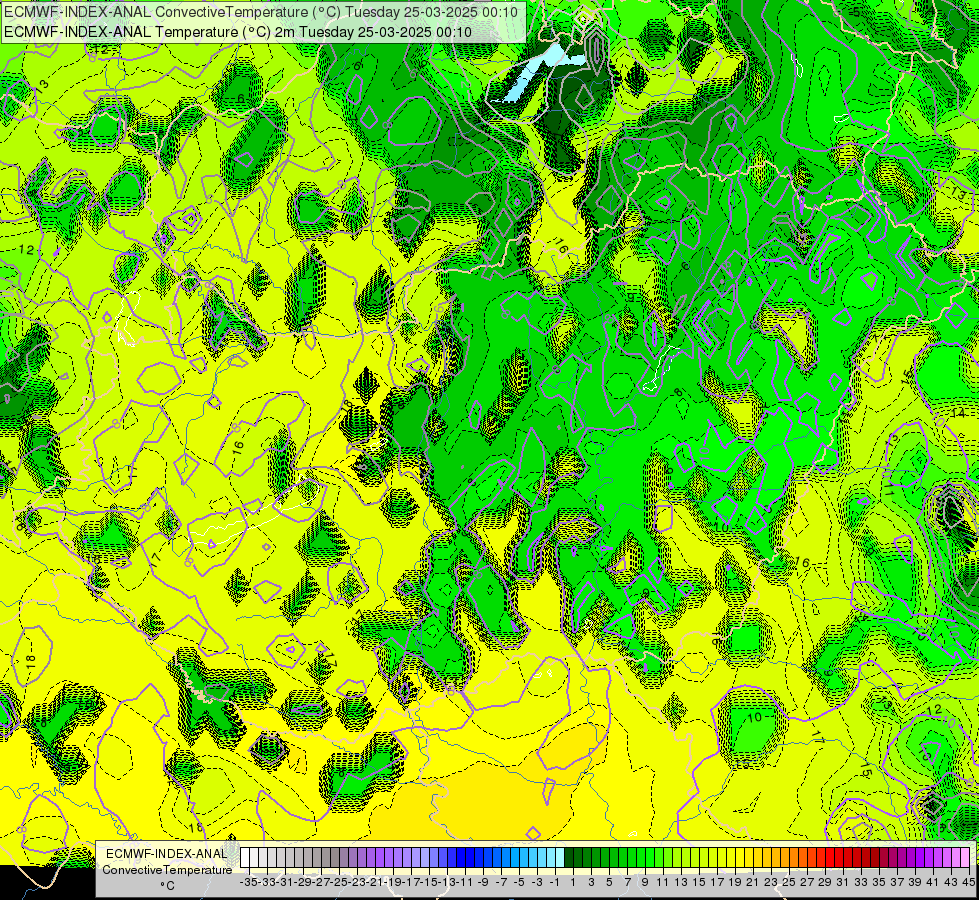
Task: Click the legend value 31
Action: coord(843,883)
